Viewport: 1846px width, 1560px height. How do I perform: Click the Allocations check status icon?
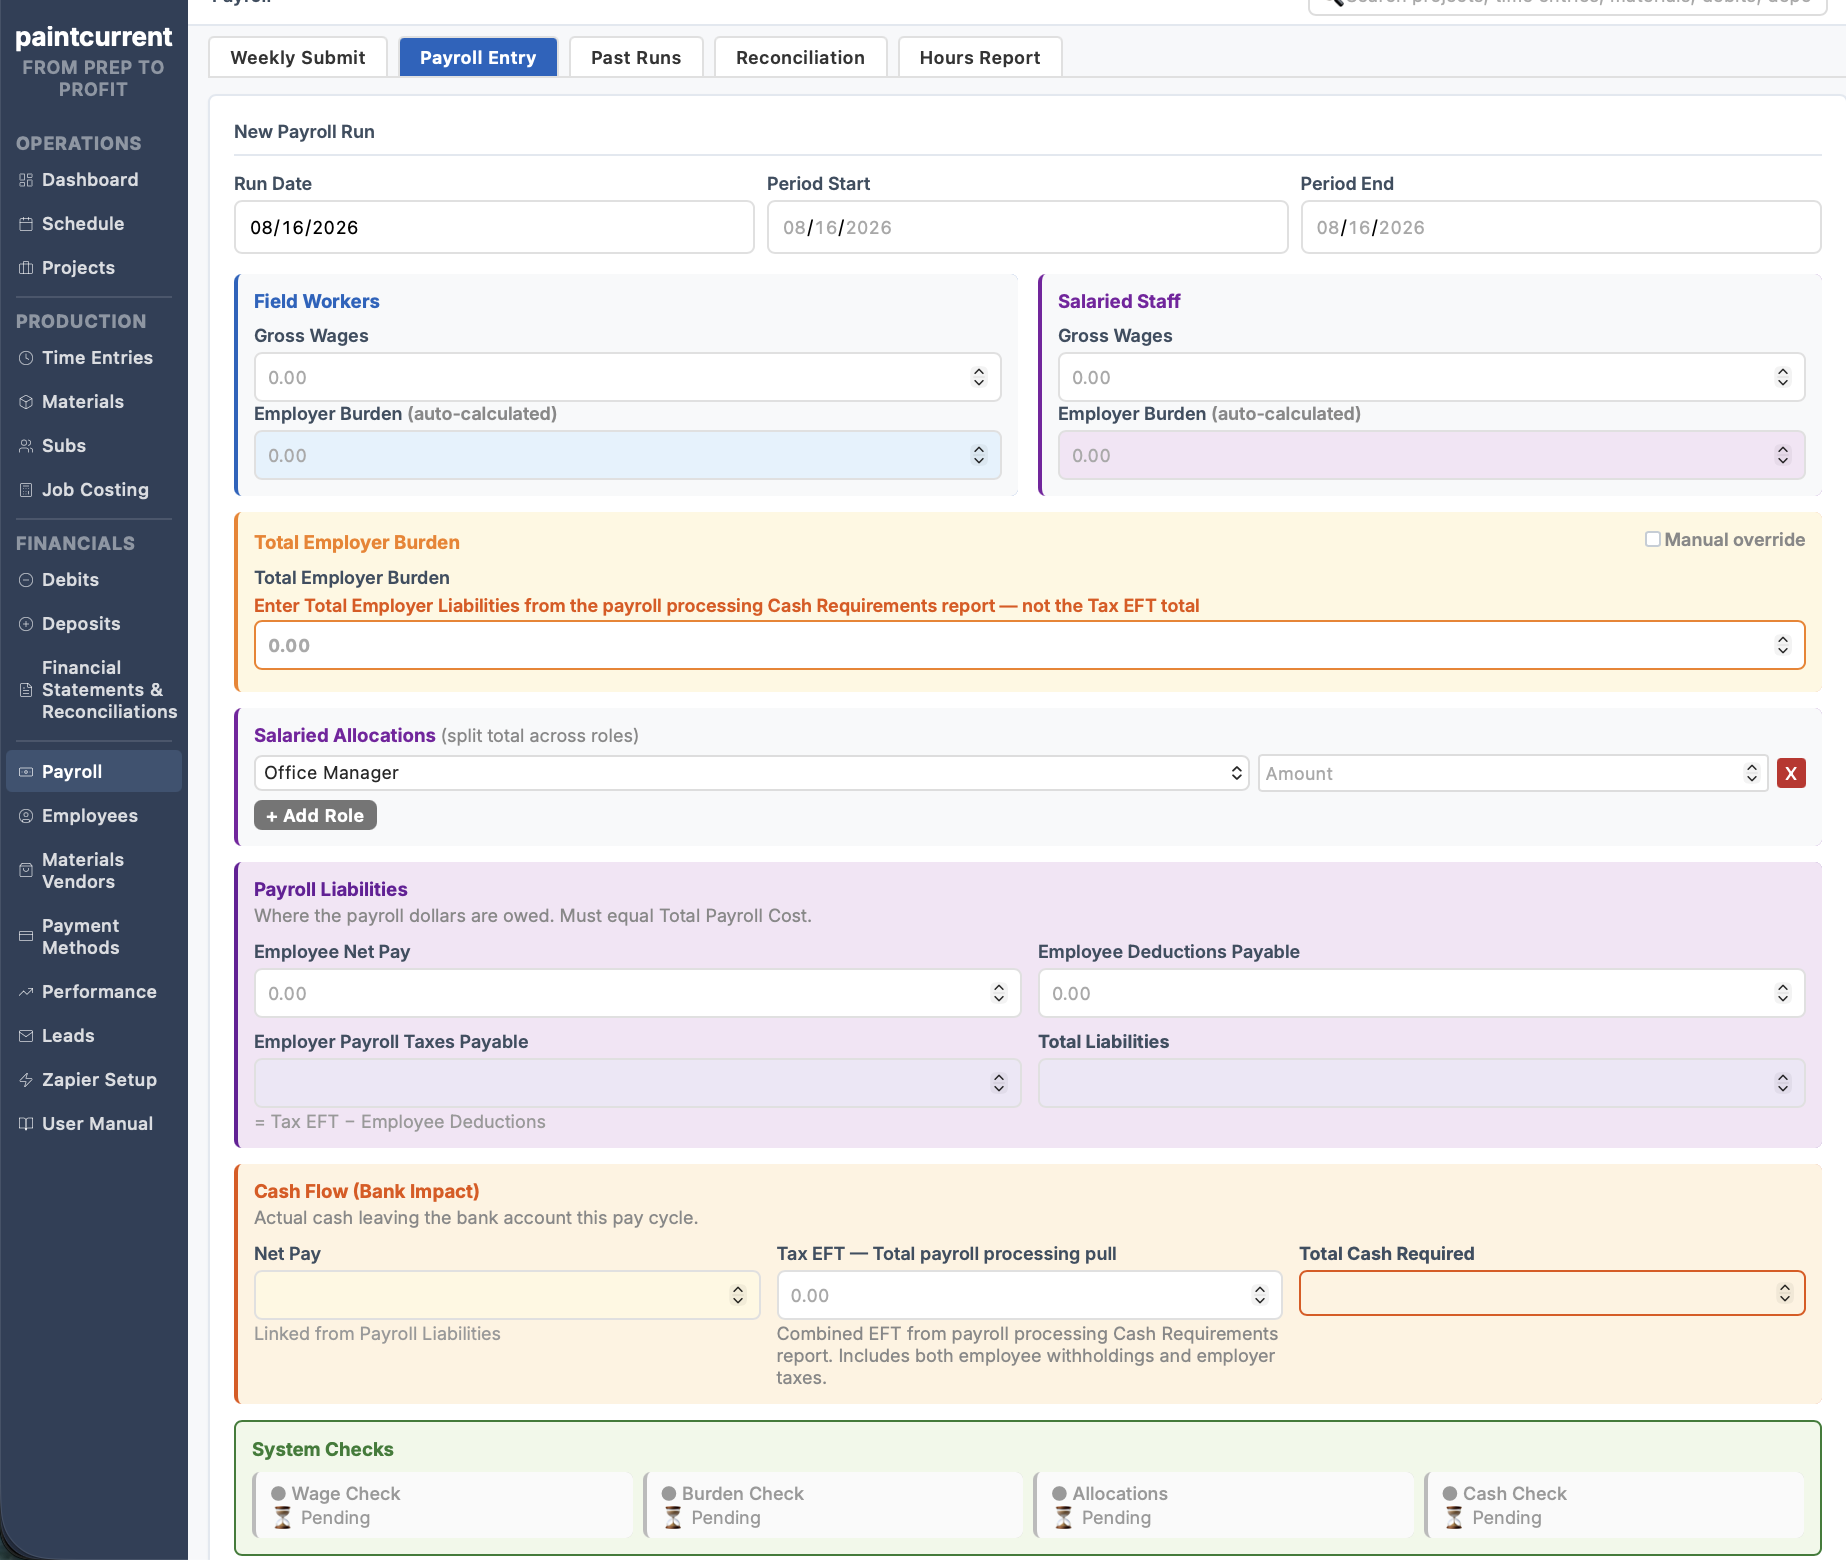(1060, 1494)
